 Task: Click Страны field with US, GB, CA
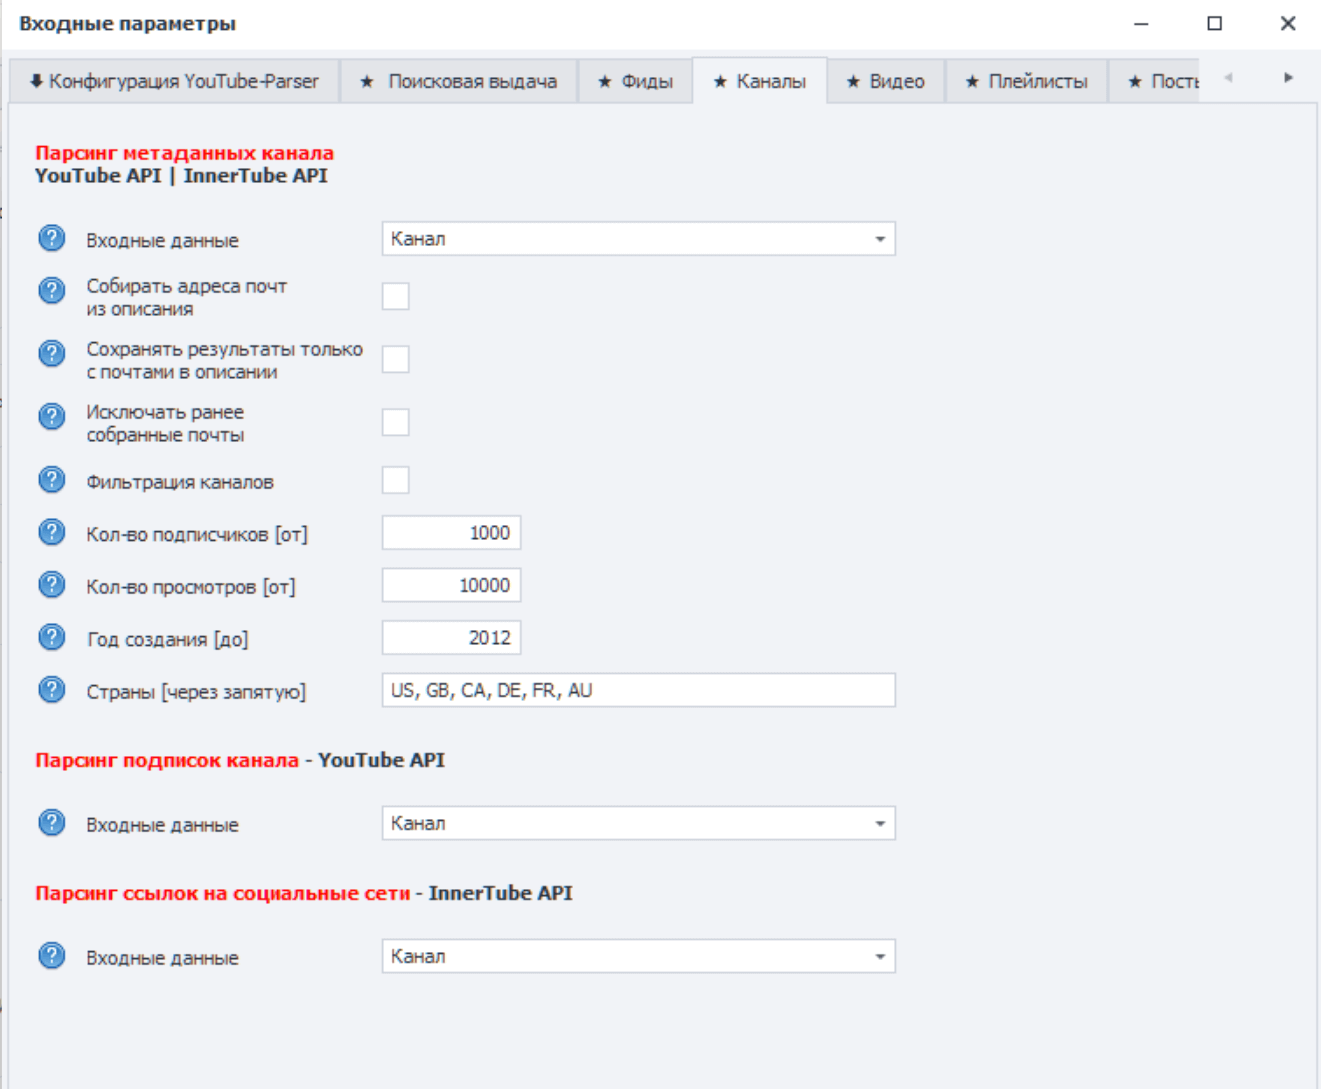click(x=639, y=690)
